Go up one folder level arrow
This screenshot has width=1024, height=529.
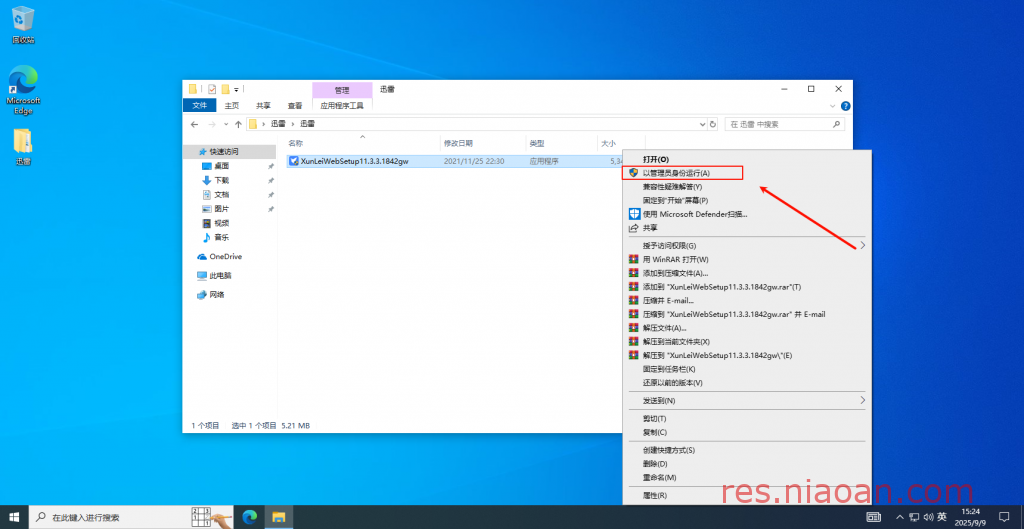click(238, 124)
